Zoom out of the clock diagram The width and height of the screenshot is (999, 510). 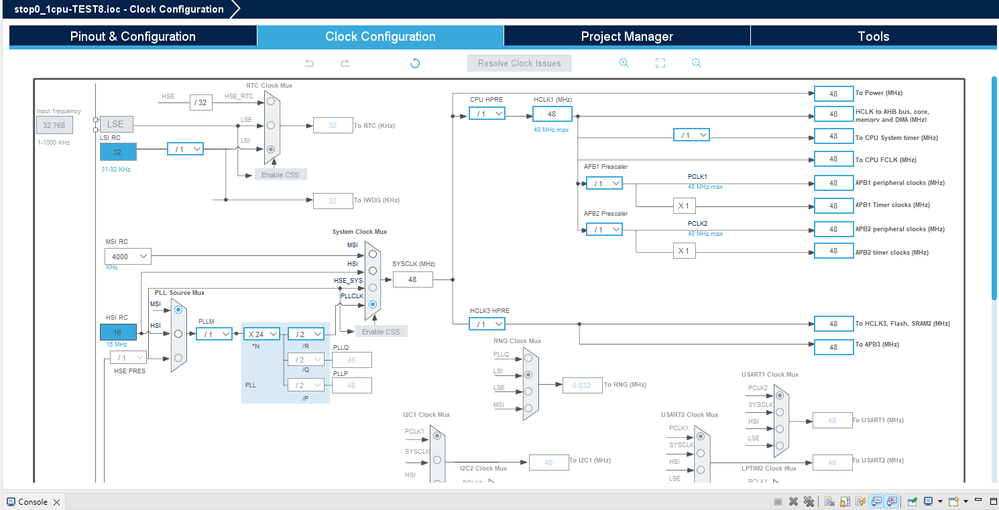pos(696,63)
